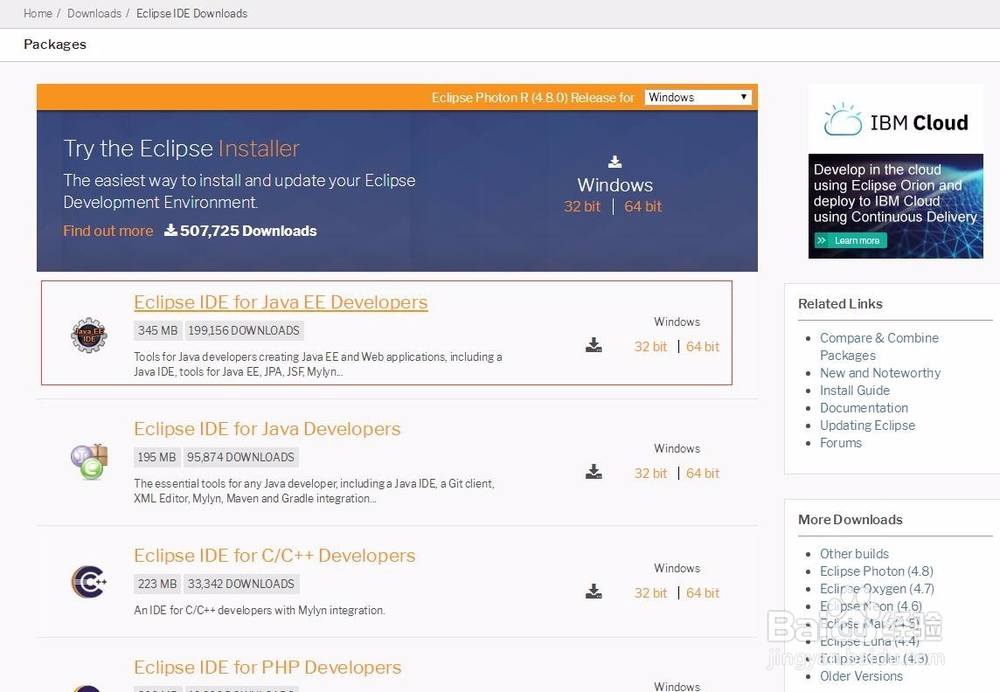
Task: Select 32 bit for C/C++ Developers
Action: click(x=651, y=593)
